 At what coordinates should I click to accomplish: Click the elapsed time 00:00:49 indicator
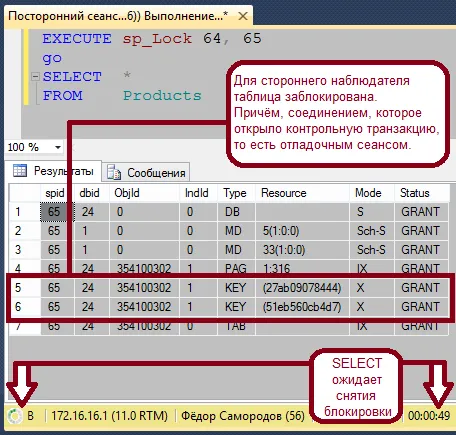[429, 416]
